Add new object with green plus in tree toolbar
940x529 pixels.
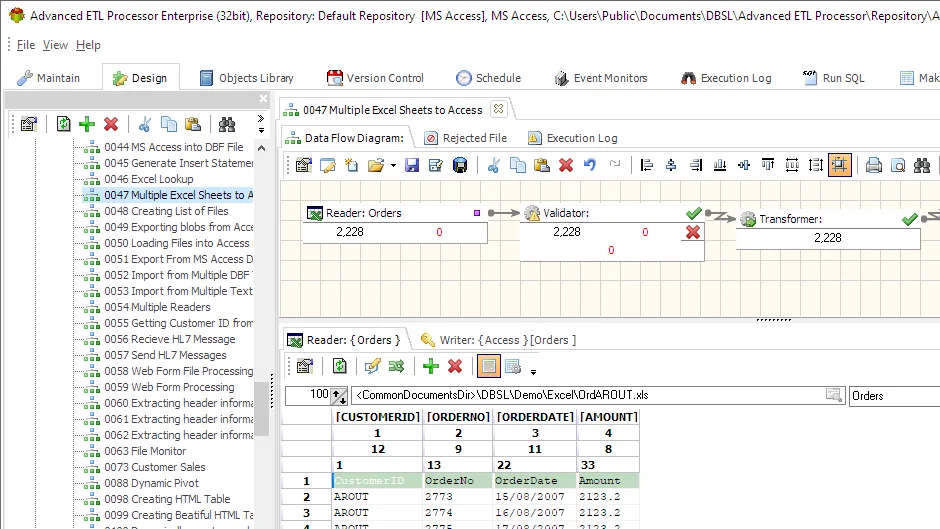tap(87, 124)
